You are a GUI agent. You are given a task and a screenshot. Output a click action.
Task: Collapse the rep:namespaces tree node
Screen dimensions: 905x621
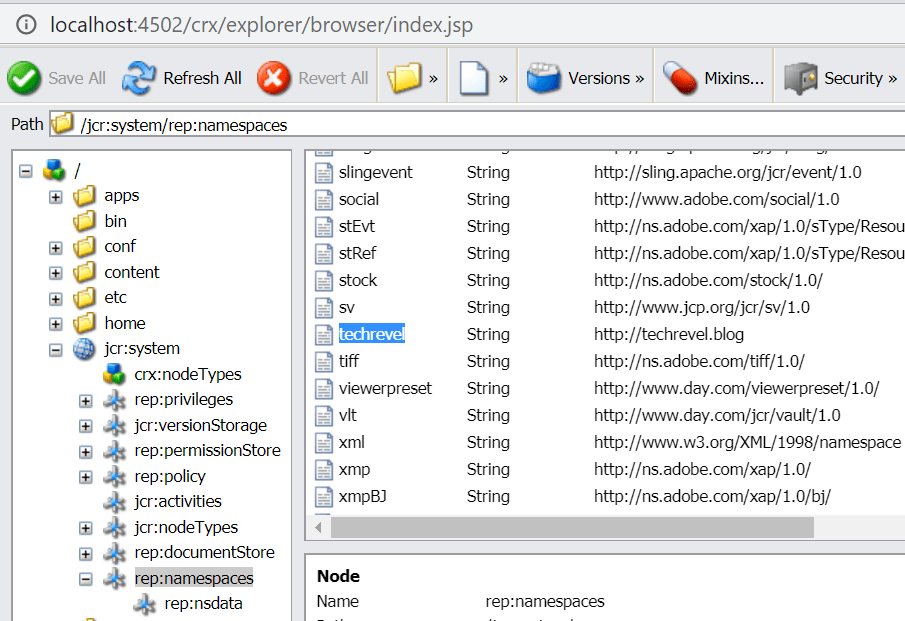click(x=86, y=579)
